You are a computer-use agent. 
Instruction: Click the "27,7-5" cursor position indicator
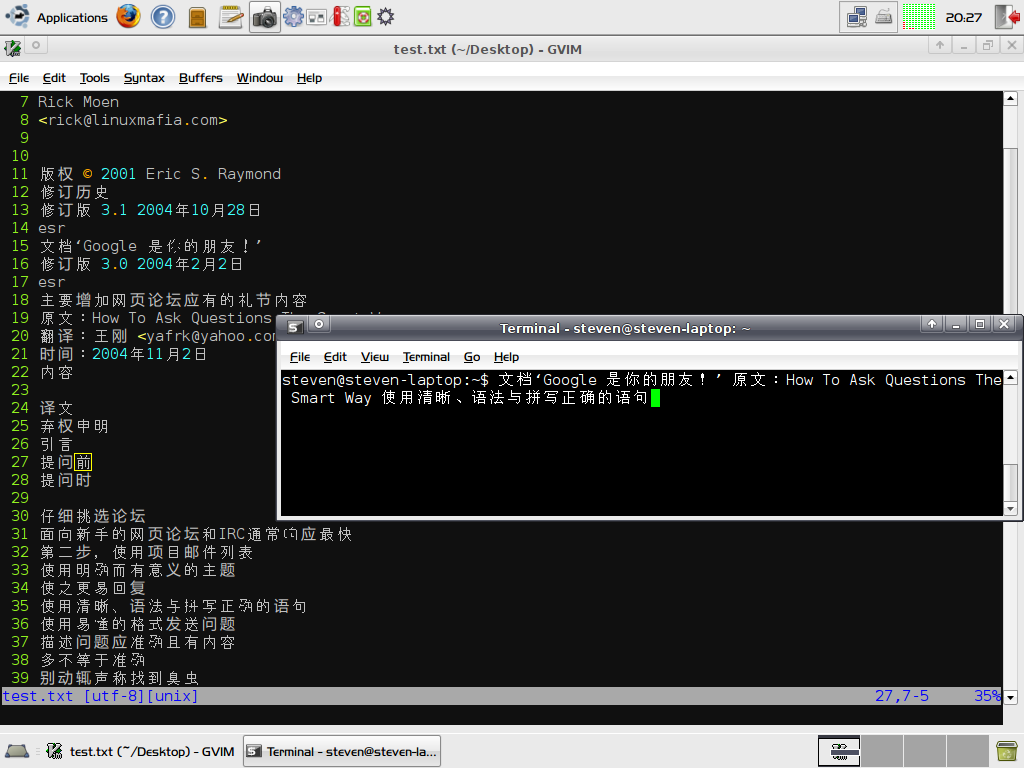(902, 696)
